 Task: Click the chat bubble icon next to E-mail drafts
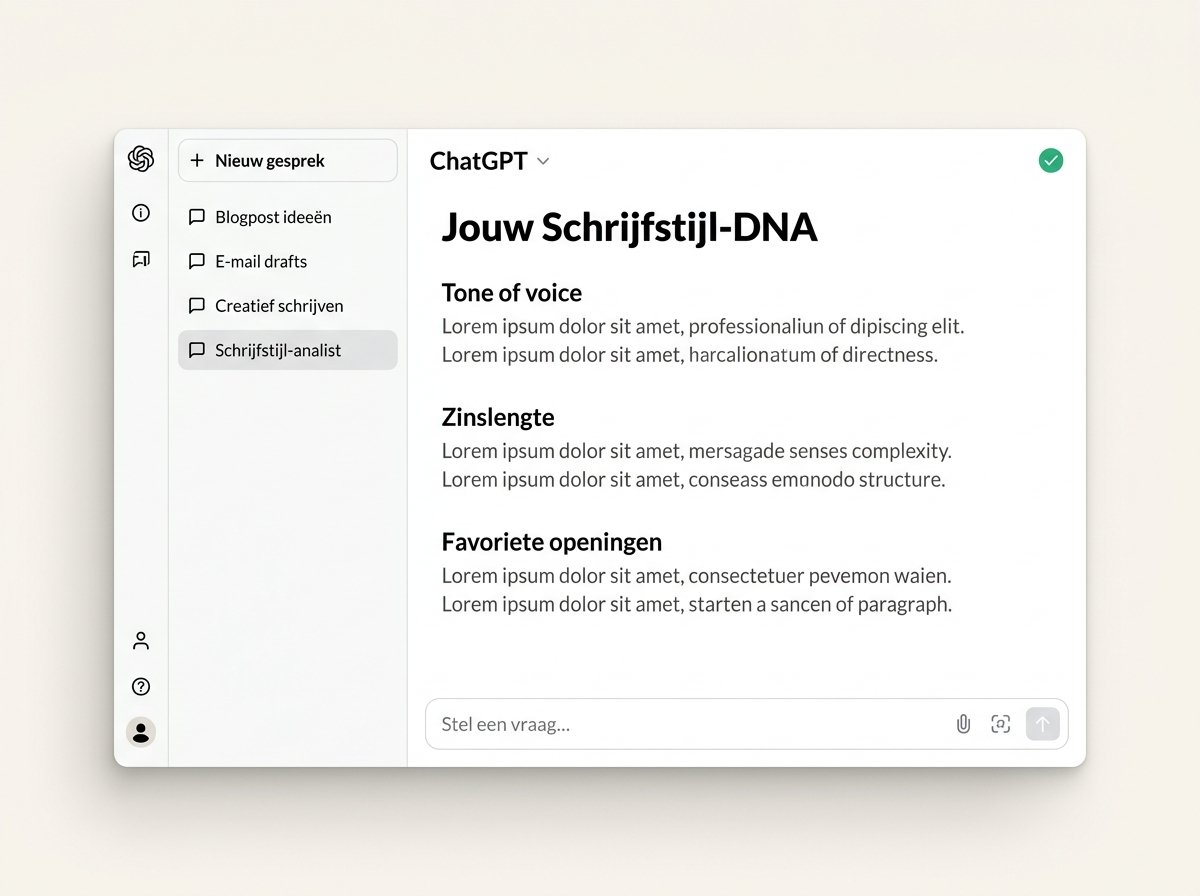coord(197,261)
